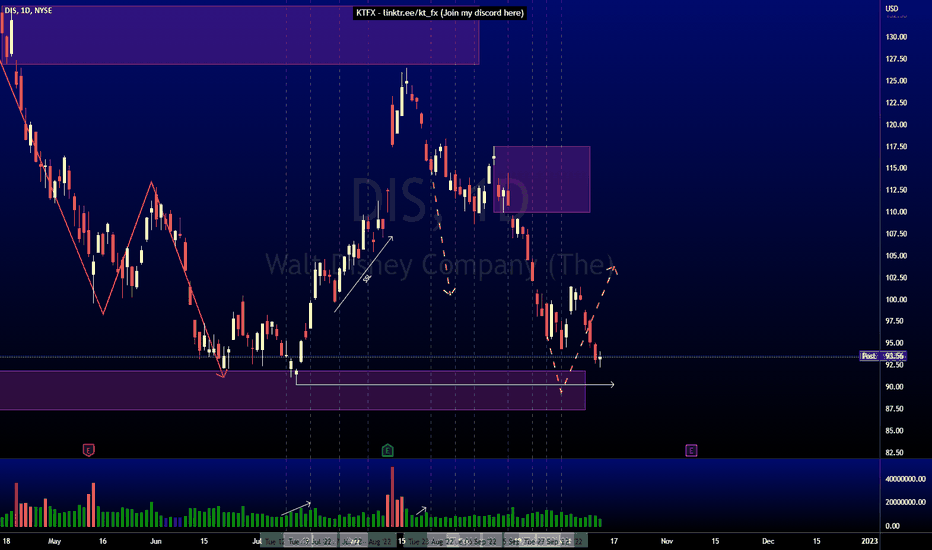932x550 pixels.
Task: Click the 85.00 price axis label
Action: pos(894,431)
